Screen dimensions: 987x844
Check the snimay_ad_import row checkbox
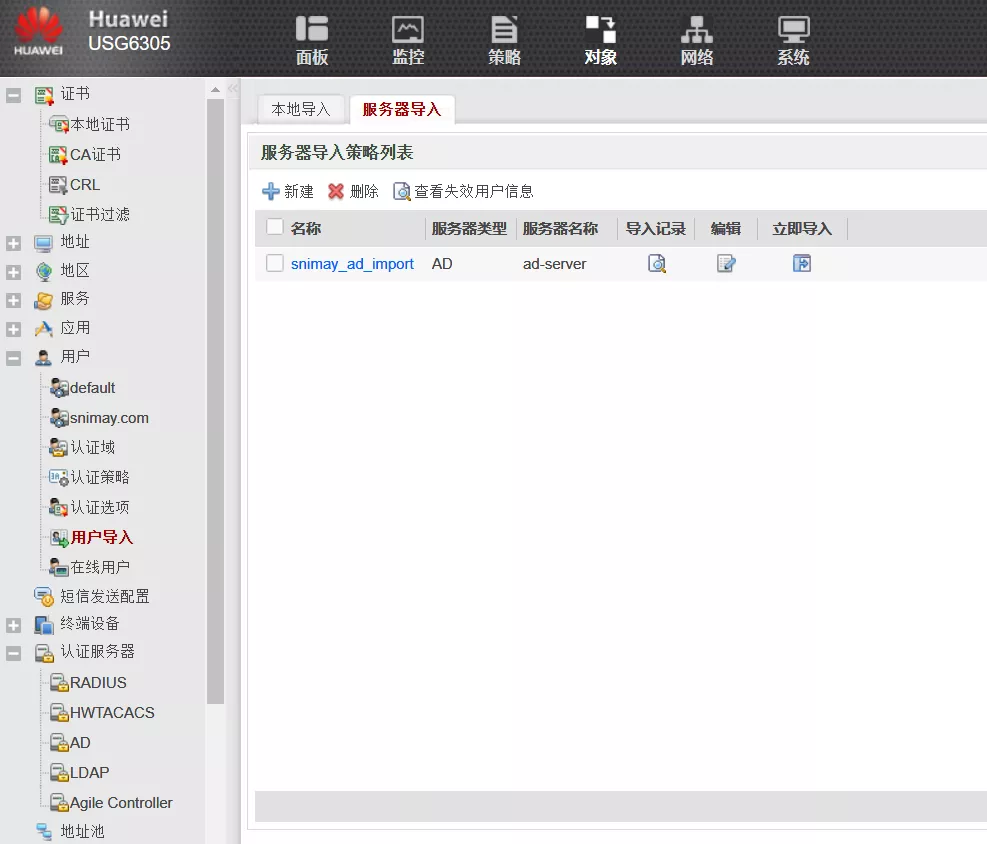(x=275, y=263)
